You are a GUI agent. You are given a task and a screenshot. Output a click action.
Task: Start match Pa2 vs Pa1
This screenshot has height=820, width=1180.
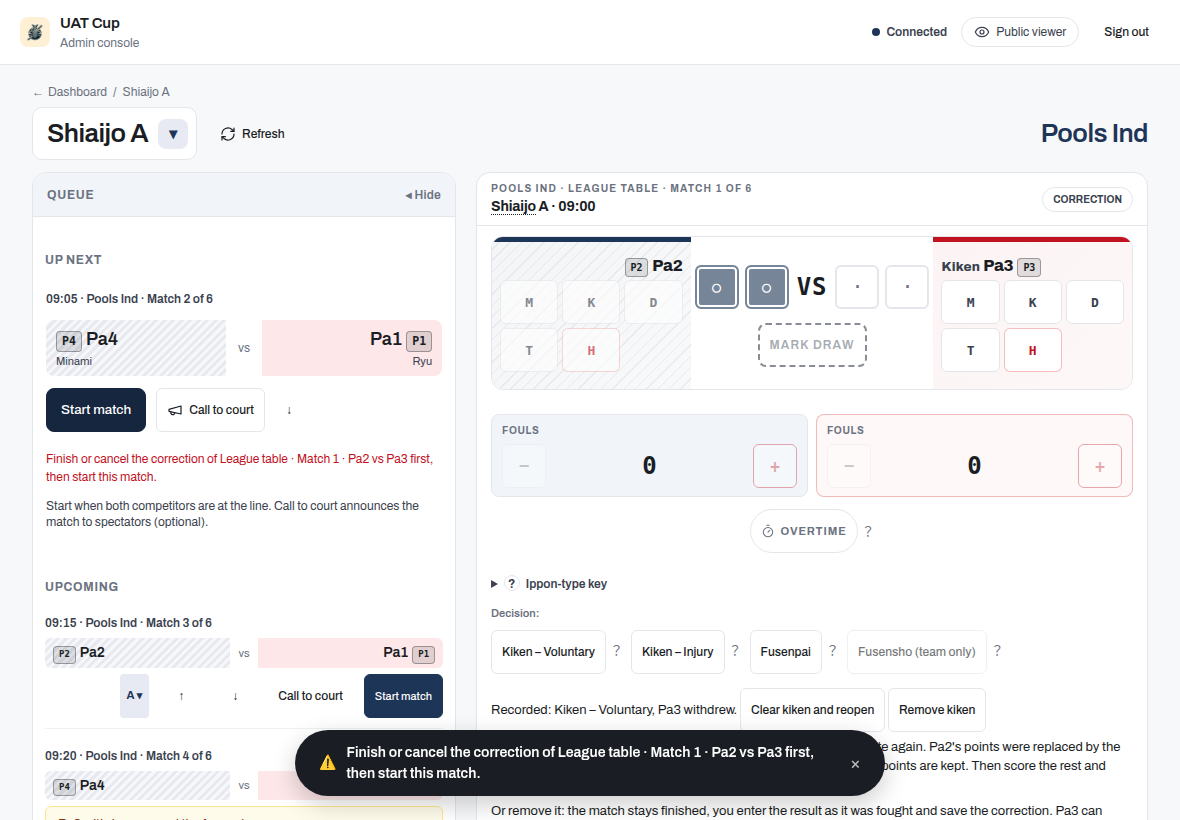click(403, 696)
